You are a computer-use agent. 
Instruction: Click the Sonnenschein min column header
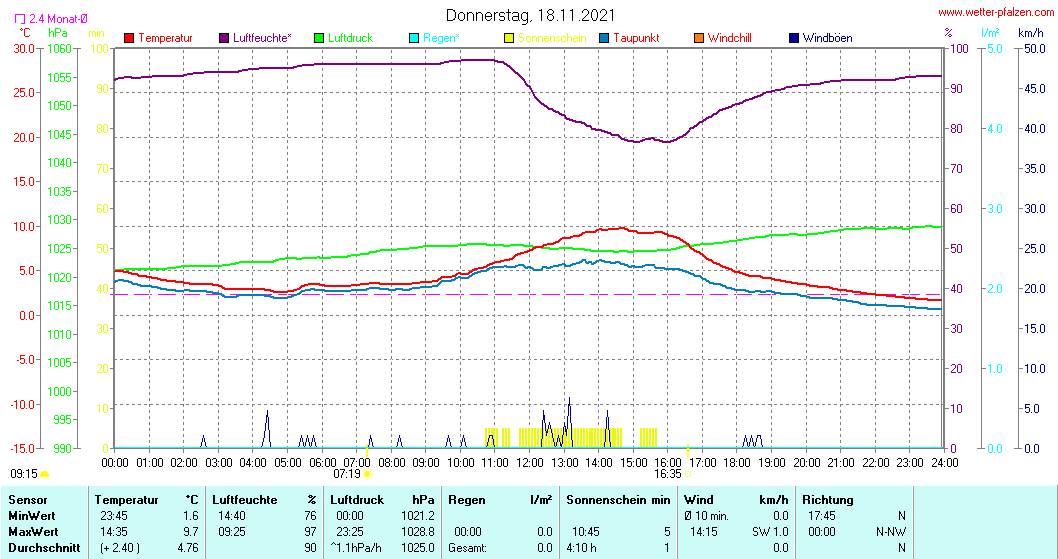[x=618, y=500]
